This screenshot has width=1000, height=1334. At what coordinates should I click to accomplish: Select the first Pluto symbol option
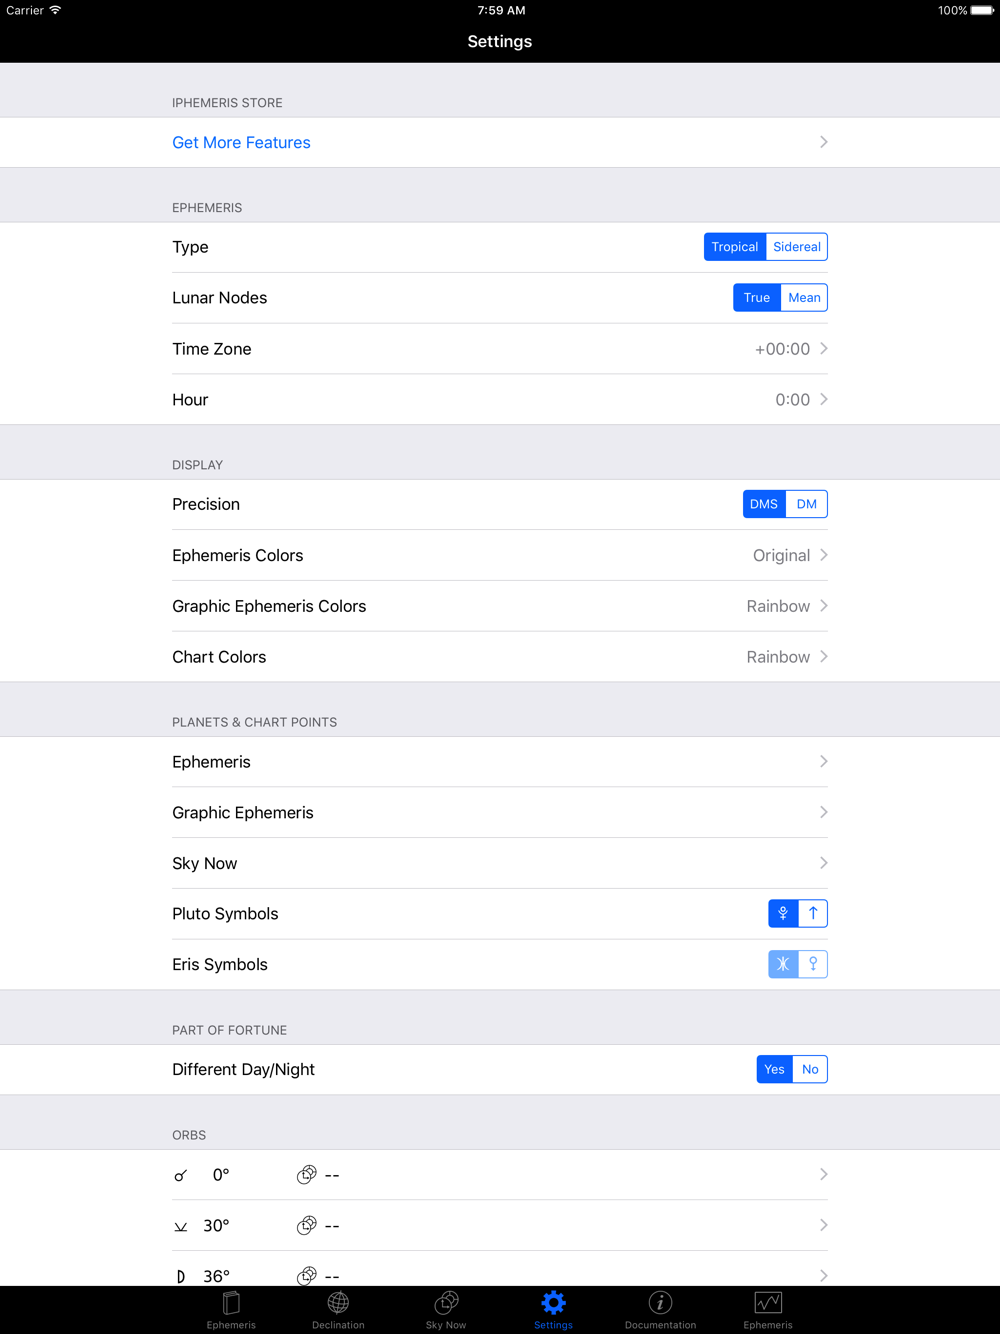[x=783, y=913]
